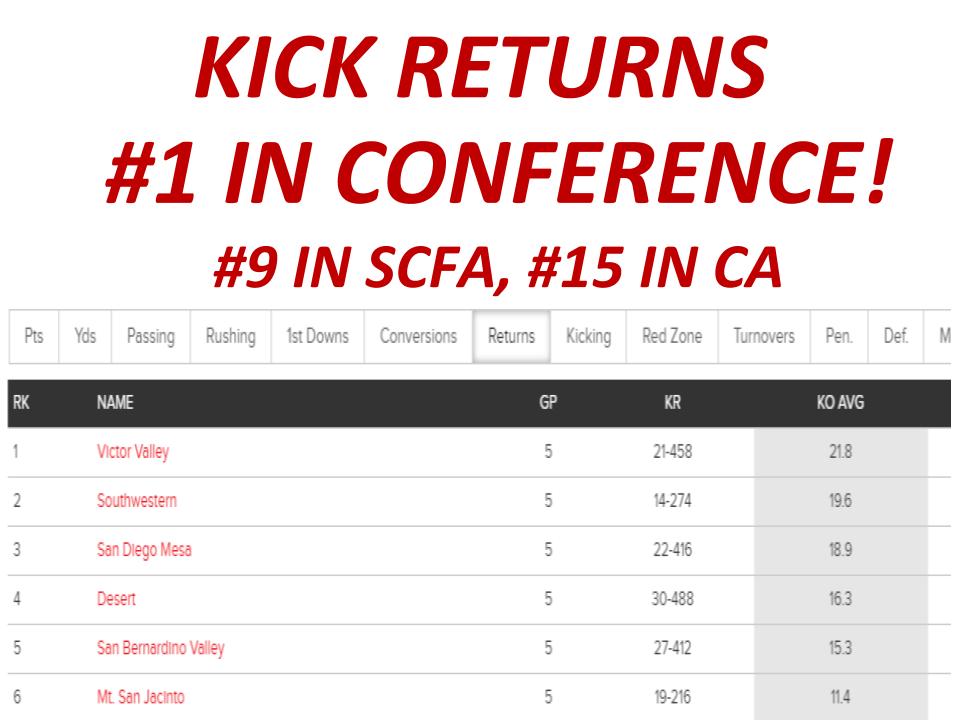Open San Bernardino Valley team link
The image size is (960, 720).
(x=160, y=648)
